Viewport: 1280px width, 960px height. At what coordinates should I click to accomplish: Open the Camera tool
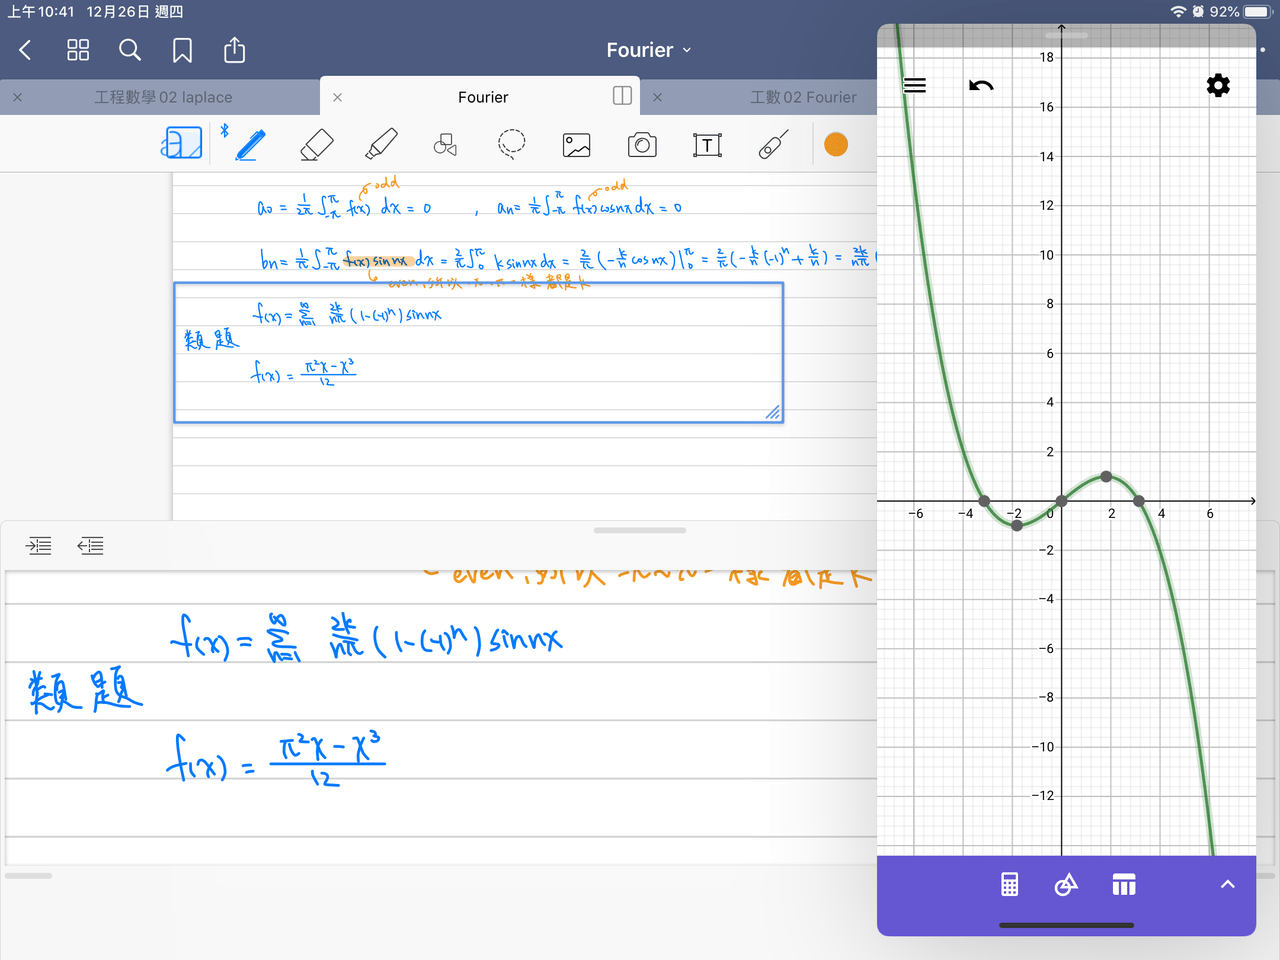[642, 145]
